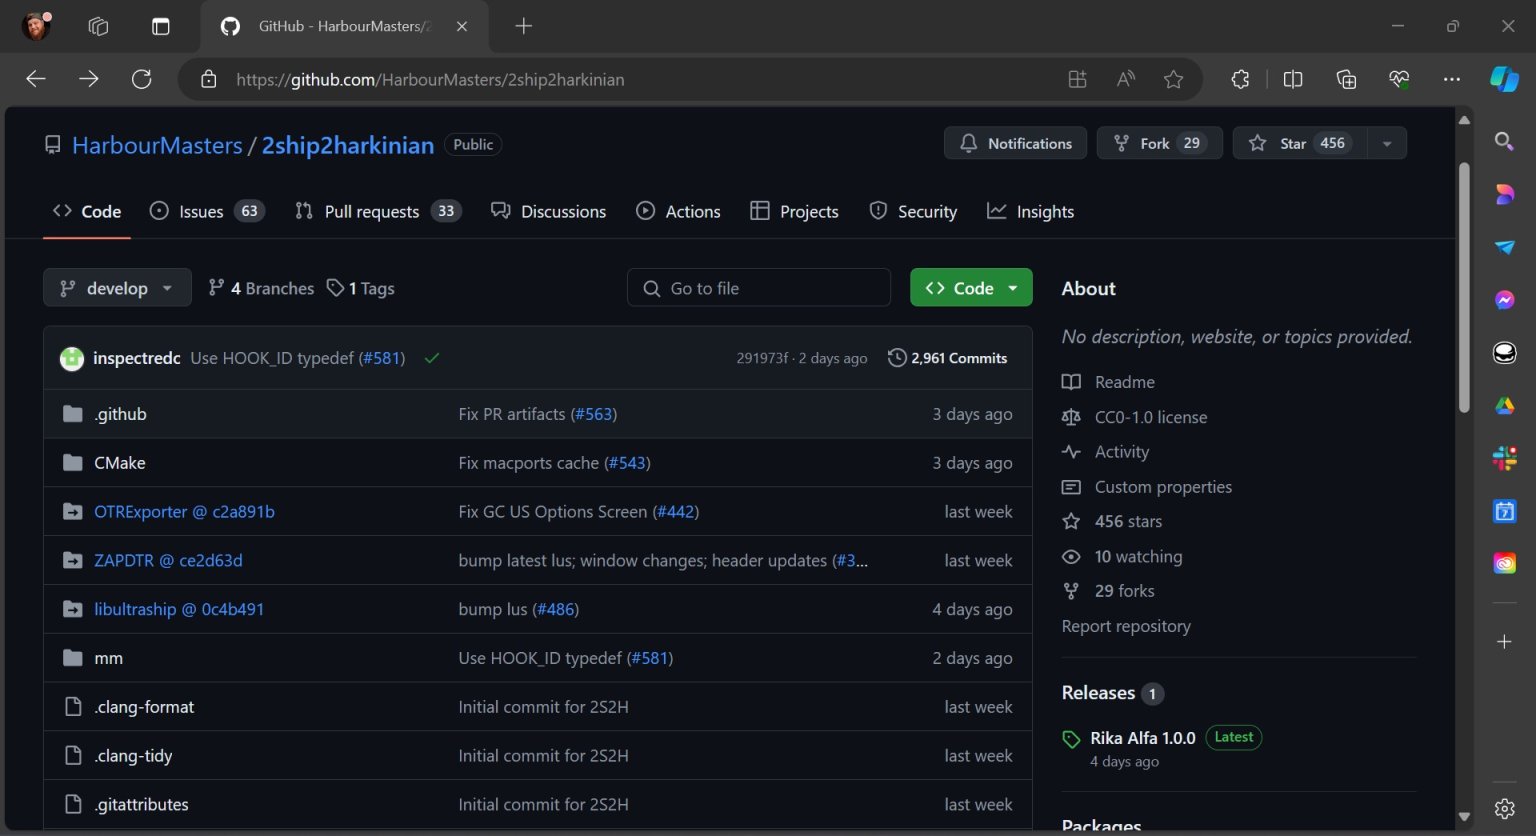
Task: Click the sidebar search magnifier icon
Action: point(1504,141)
